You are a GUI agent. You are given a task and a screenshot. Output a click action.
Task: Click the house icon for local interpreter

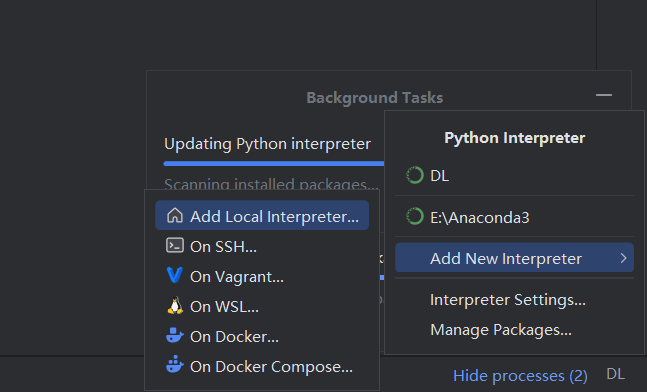[x=175, y=215]
